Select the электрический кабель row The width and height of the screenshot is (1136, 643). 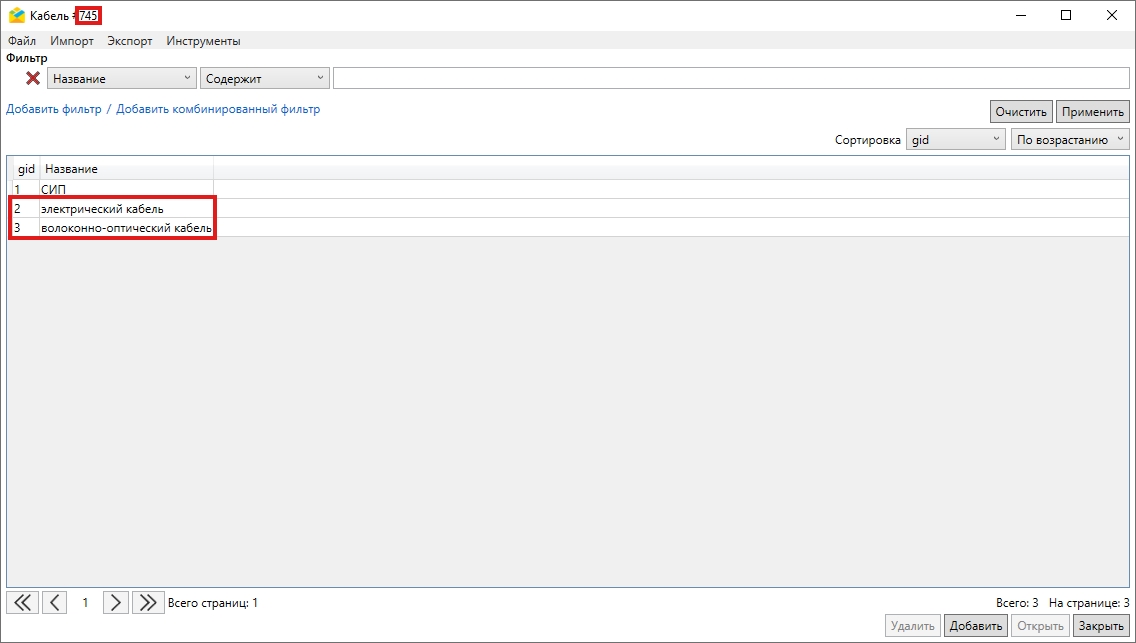[x=102, y=209]
